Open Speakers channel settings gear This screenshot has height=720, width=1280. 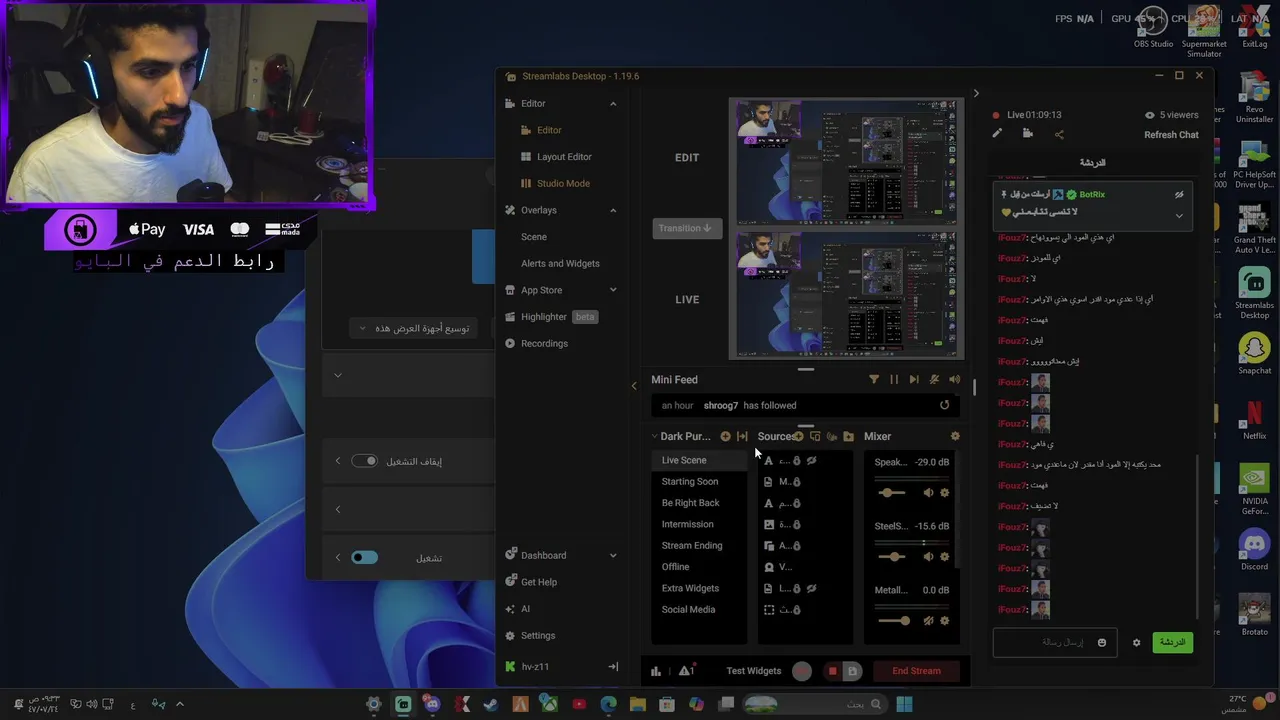point(944,493)
